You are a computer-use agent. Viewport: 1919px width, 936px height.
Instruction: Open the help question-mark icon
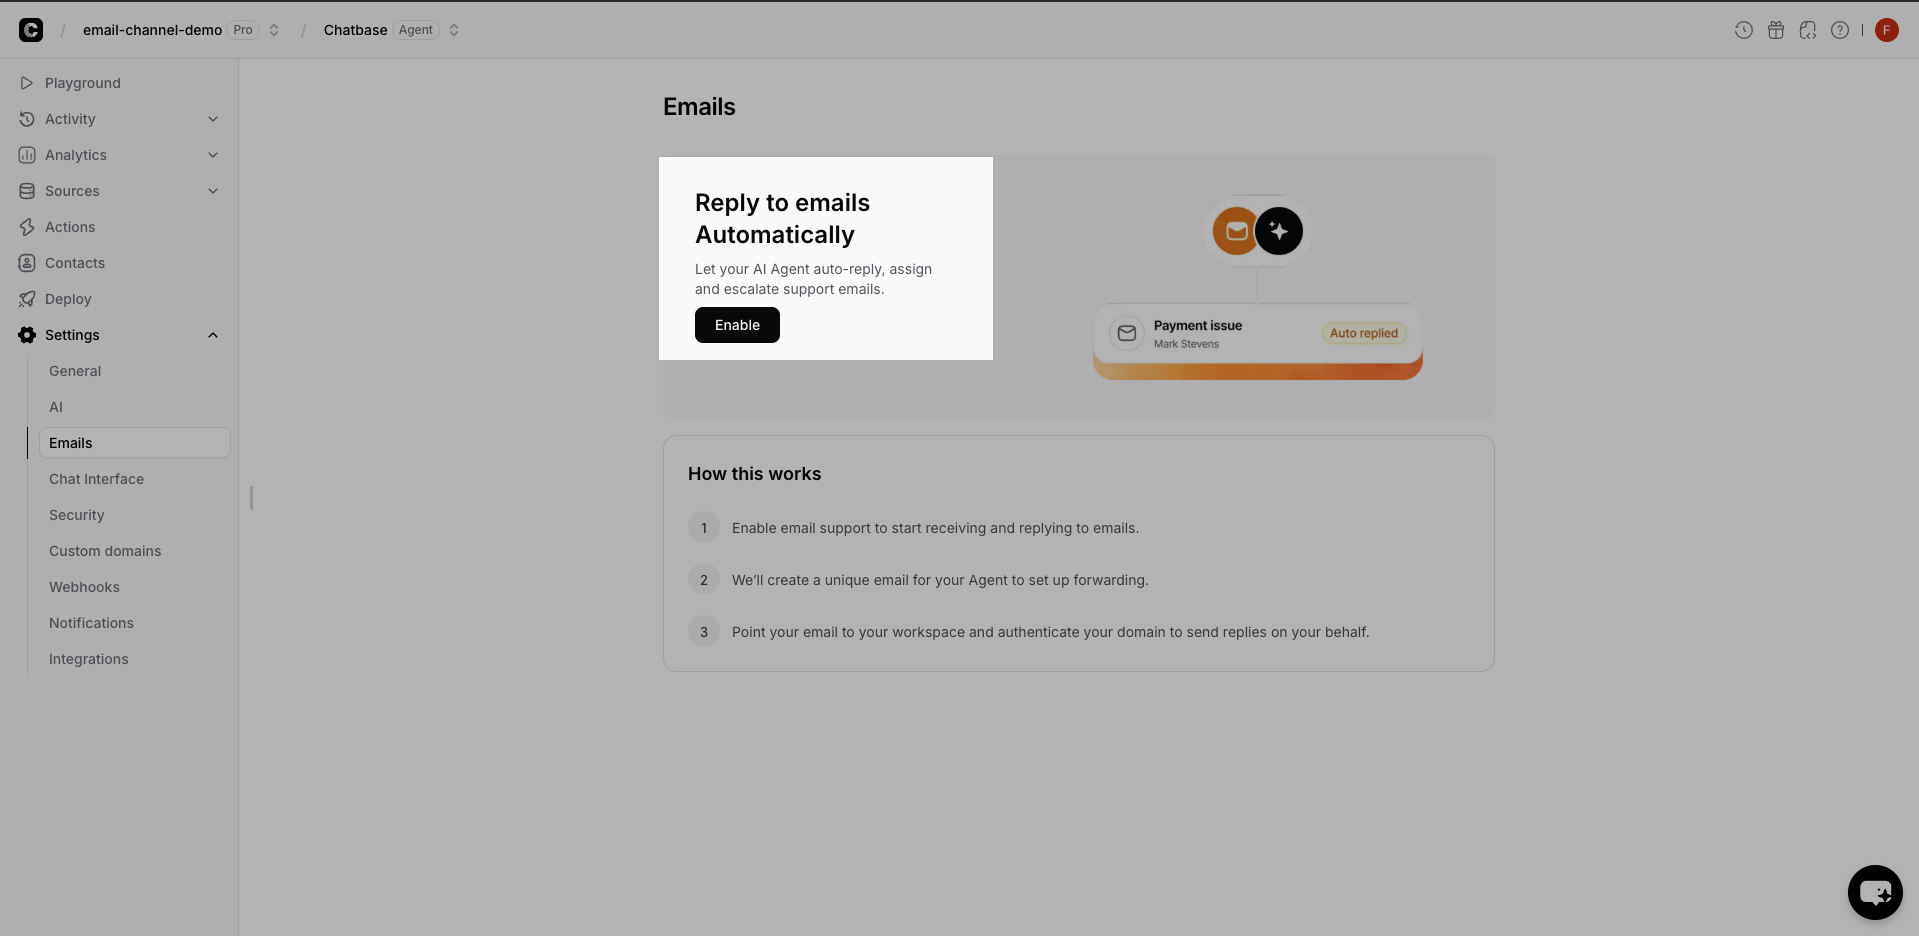tap(1840, 30)
